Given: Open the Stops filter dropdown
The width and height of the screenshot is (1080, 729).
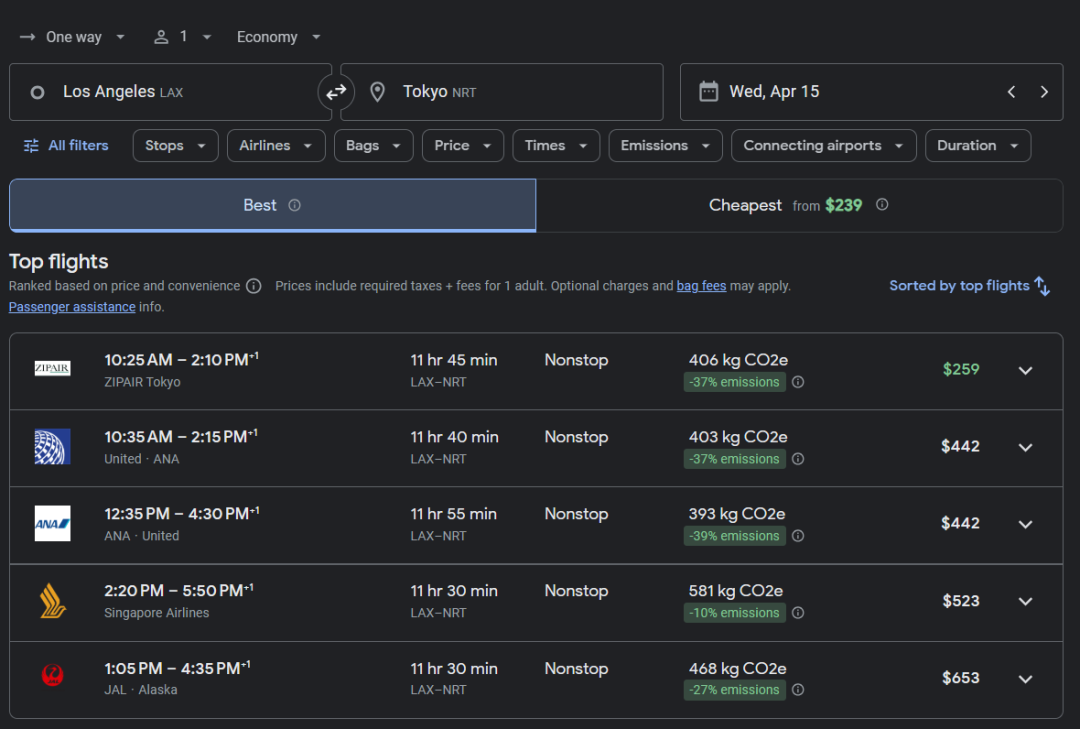Looking at the screenshot, I should point(175,146).
